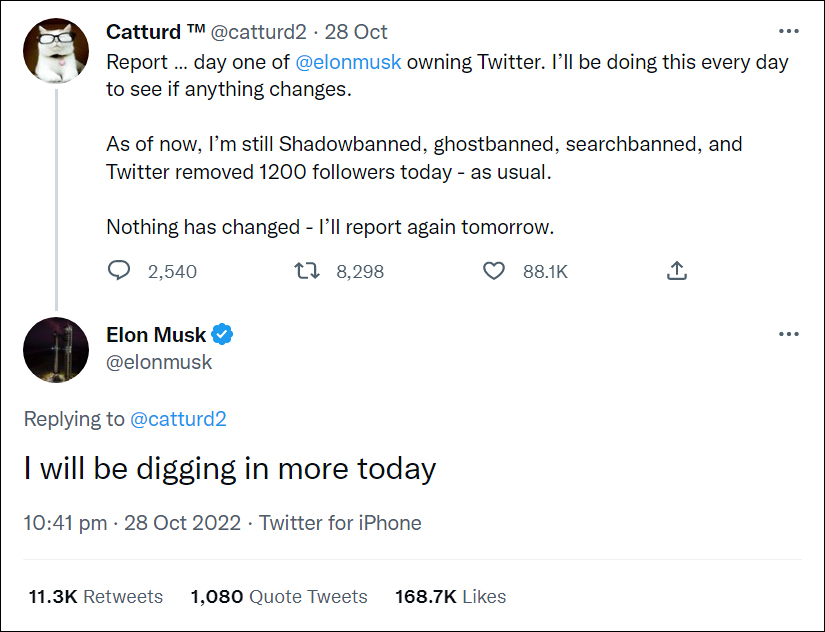This screenshot has height=632, width=825.
Task: Open the 28 Oct timestamp on Catturd's tweet
Action: click(x=356, y=32)
